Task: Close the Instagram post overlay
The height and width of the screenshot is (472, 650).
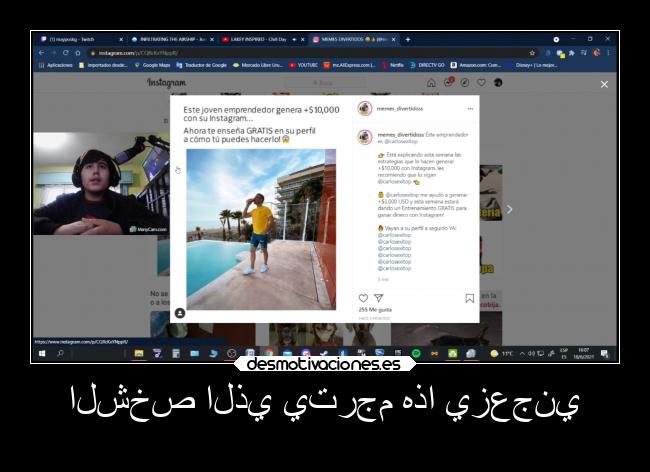Action: (x=604, y=85)
